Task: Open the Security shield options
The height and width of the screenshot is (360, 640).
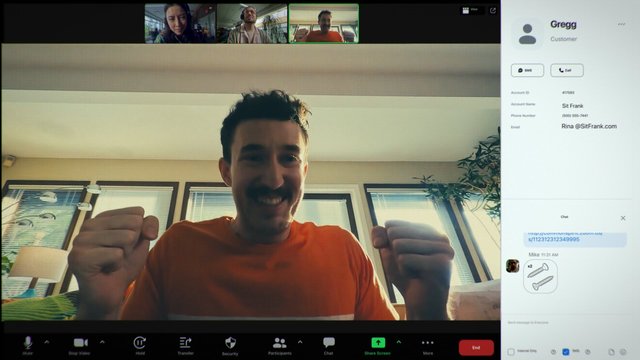Action: click(x=230, y=346)
